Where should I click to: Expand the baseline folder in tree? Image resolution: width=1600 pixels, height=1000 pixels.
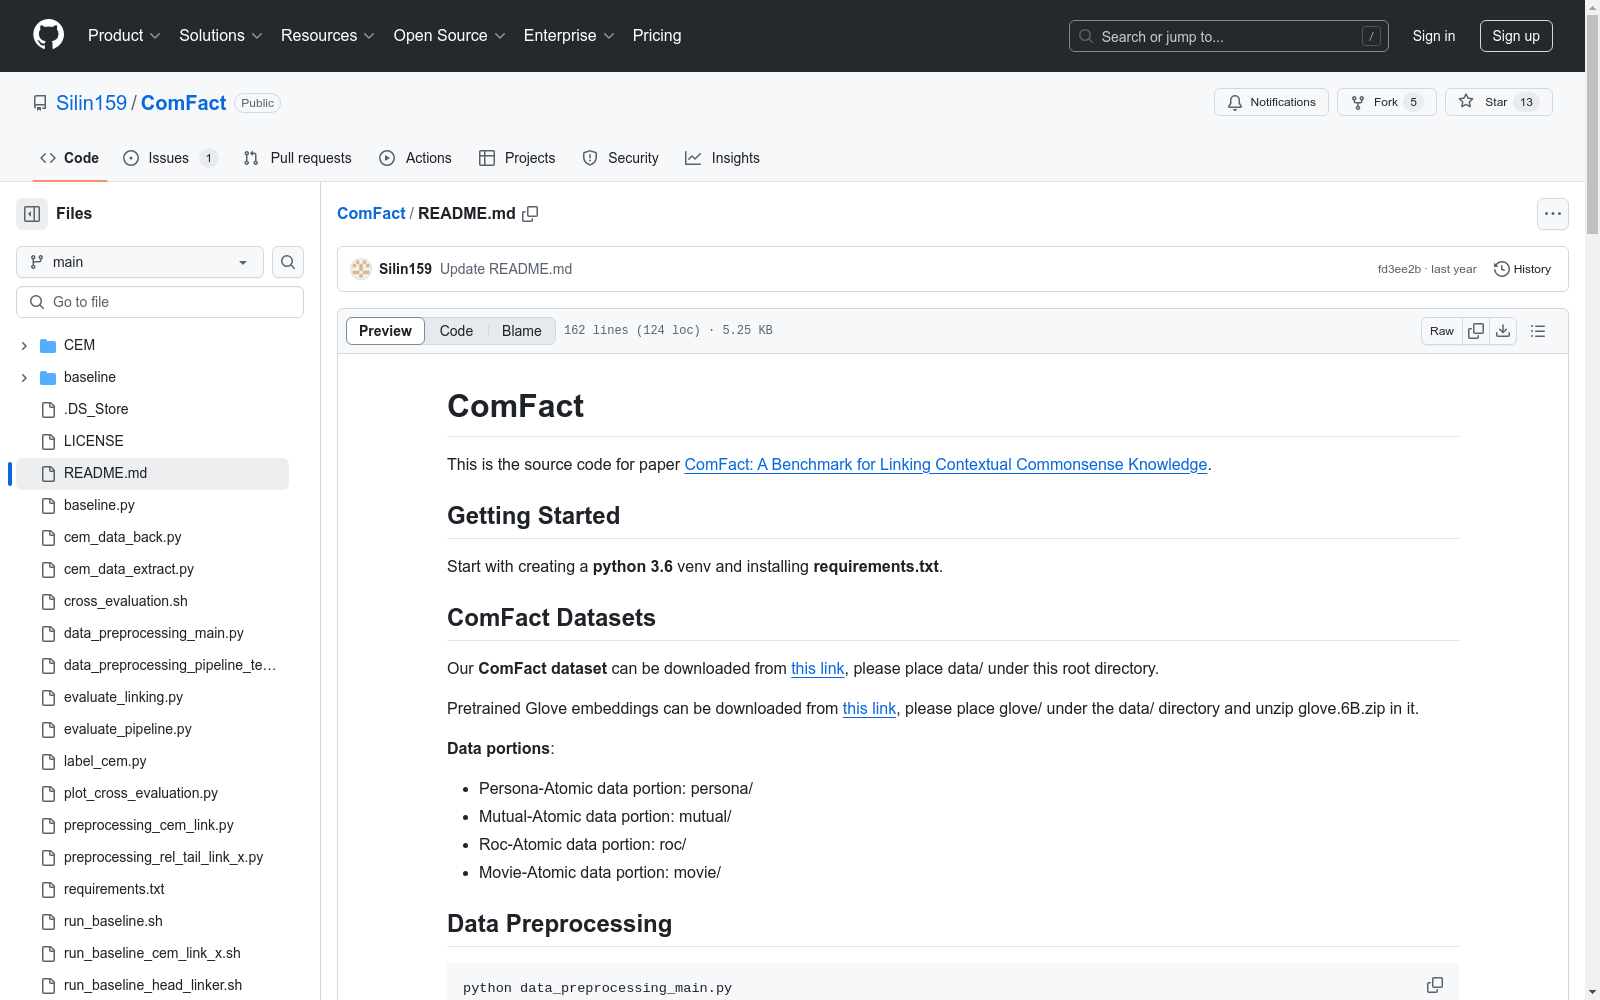[x=24, y=377]
